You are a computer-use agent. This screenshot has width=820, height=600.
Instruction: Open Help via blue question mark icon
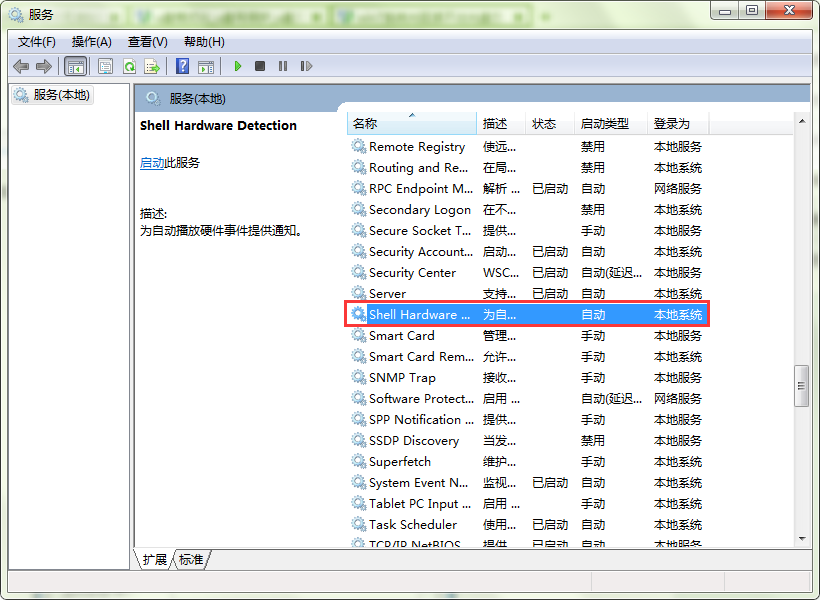(x=182, y=66)
